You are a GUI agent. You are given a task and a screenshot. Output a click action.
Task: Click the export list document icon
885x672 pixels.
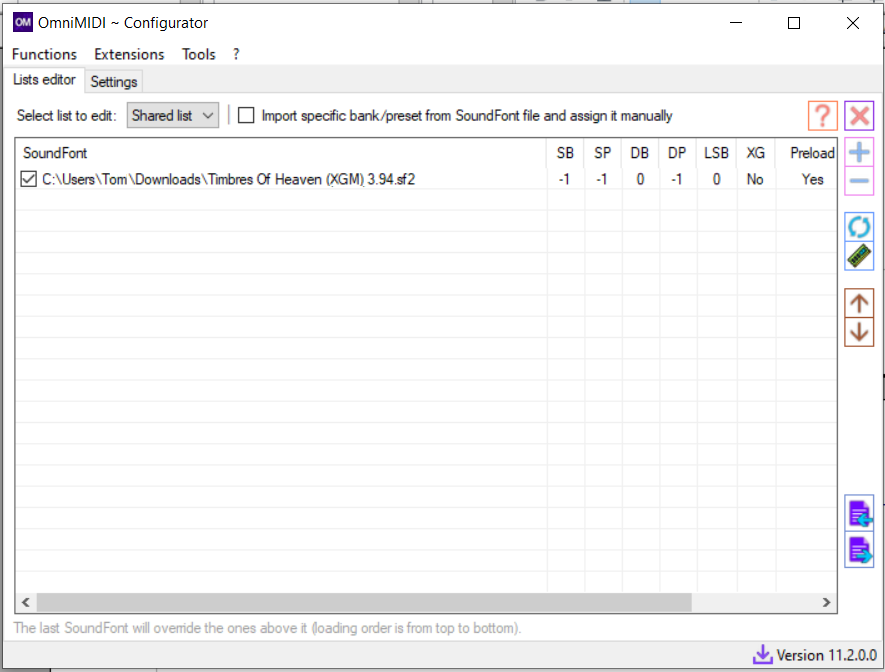pyautogui.click(x=859, y=551)
